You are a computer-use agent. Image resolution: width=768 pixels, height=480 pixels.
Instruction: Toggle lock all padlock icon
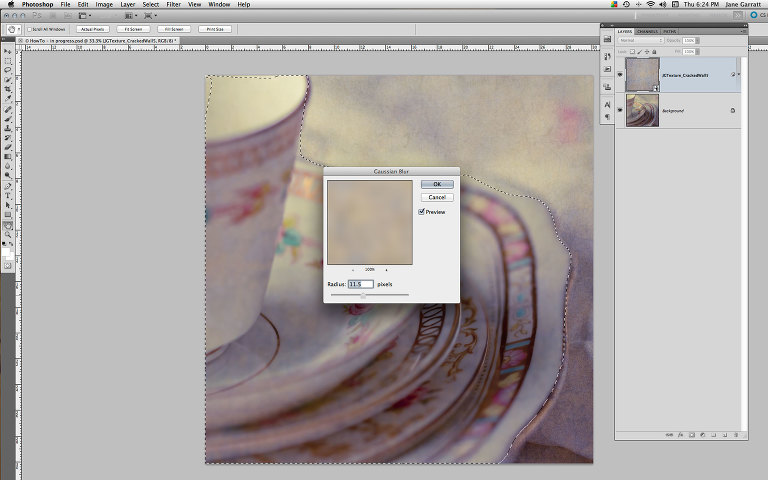coord(654,51)
